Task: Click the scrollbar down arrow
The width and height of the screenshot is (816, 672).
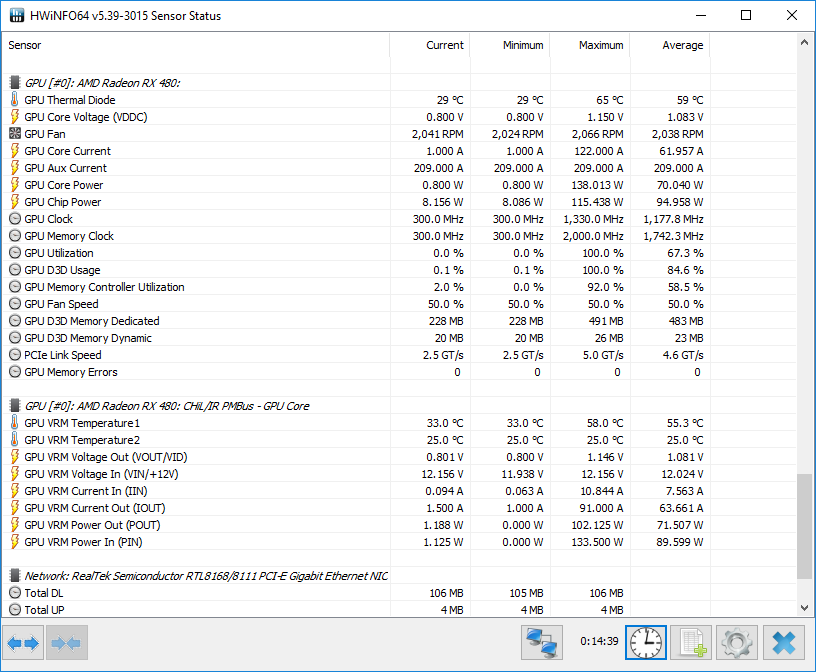Action: coord(804,608)
